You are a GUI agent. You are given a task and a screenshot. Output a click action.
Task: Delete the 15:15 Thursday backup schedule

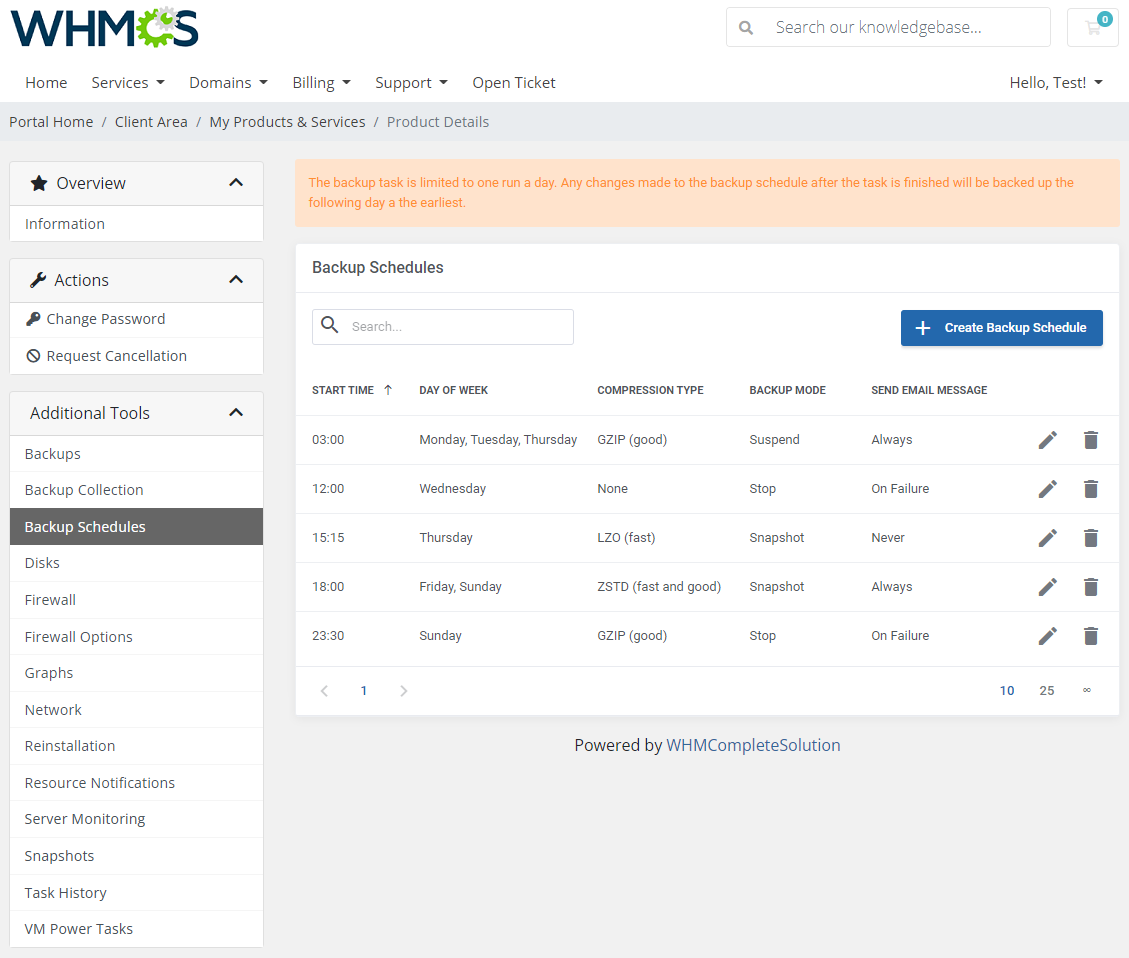point(1091,538)
